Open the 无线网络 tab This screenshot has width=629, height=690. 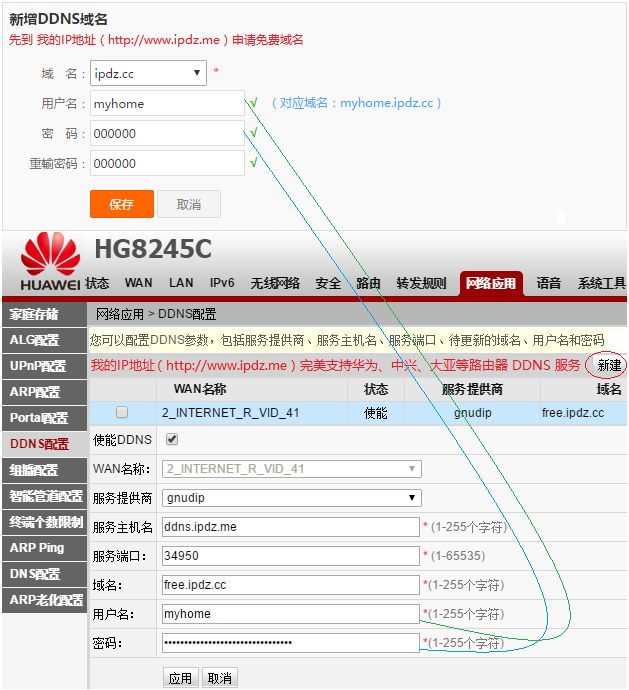[x=275, y=283]
